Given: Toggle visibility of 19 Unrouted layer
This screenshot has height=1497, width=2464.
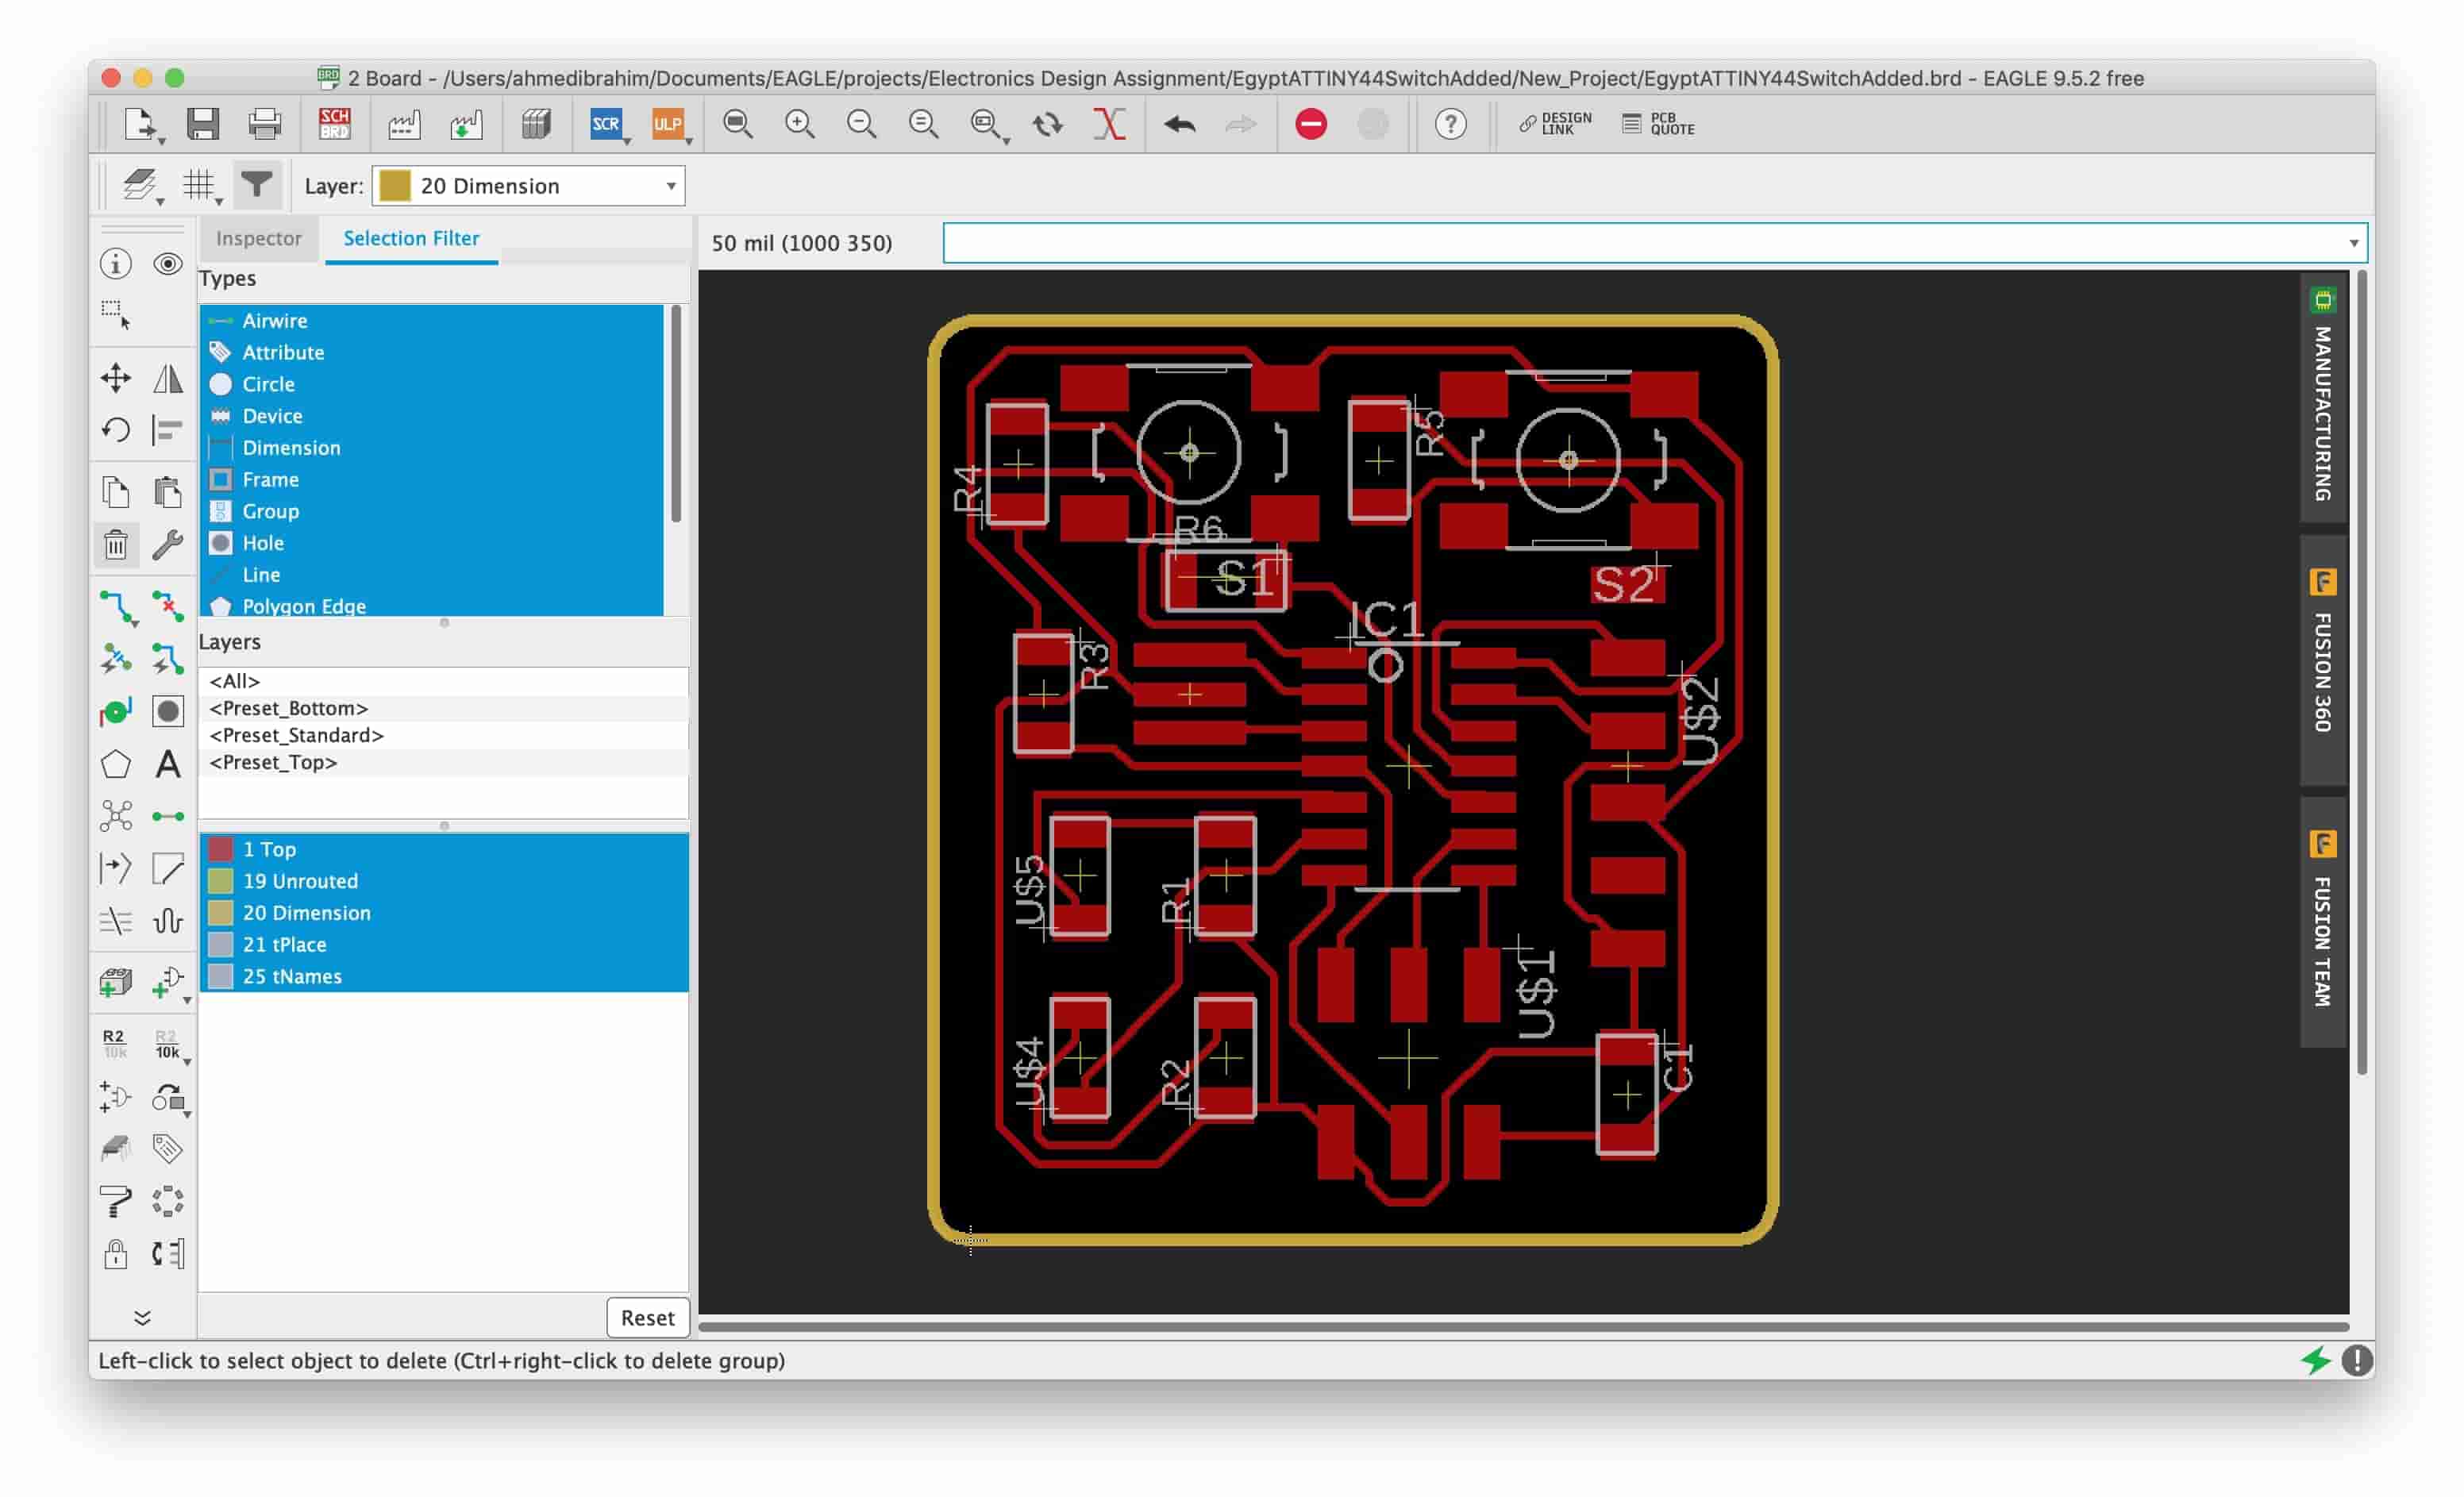Looking at the screenshot, I should 220,879.
